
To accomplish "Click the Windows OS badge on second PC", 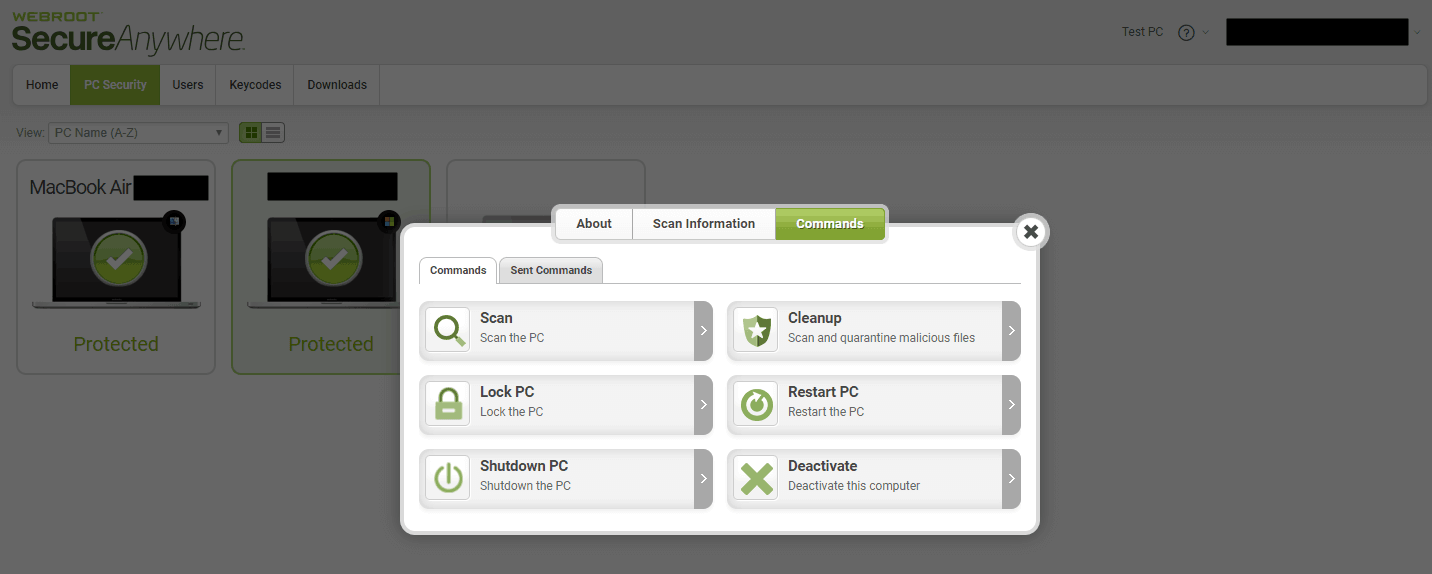I will tap(388, 222).
